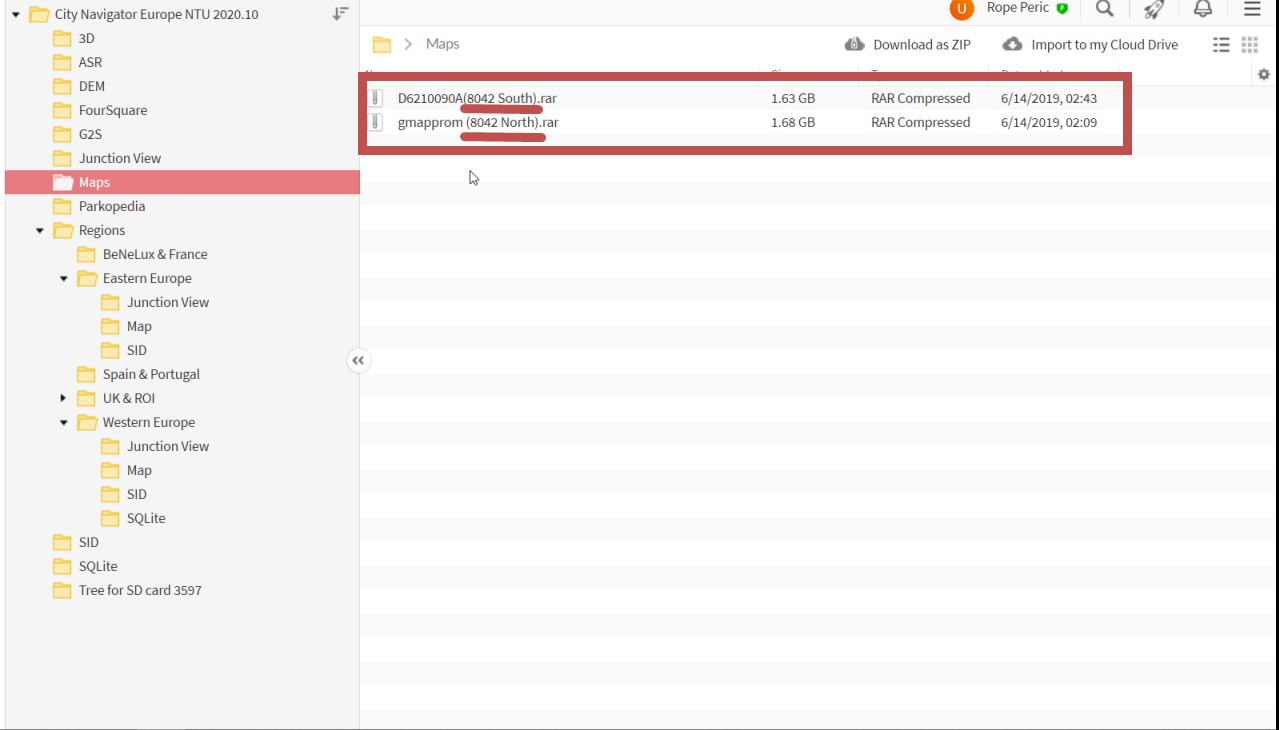Collapse the left folder panel
1279x730 pixels.
(x=358, y=360)
